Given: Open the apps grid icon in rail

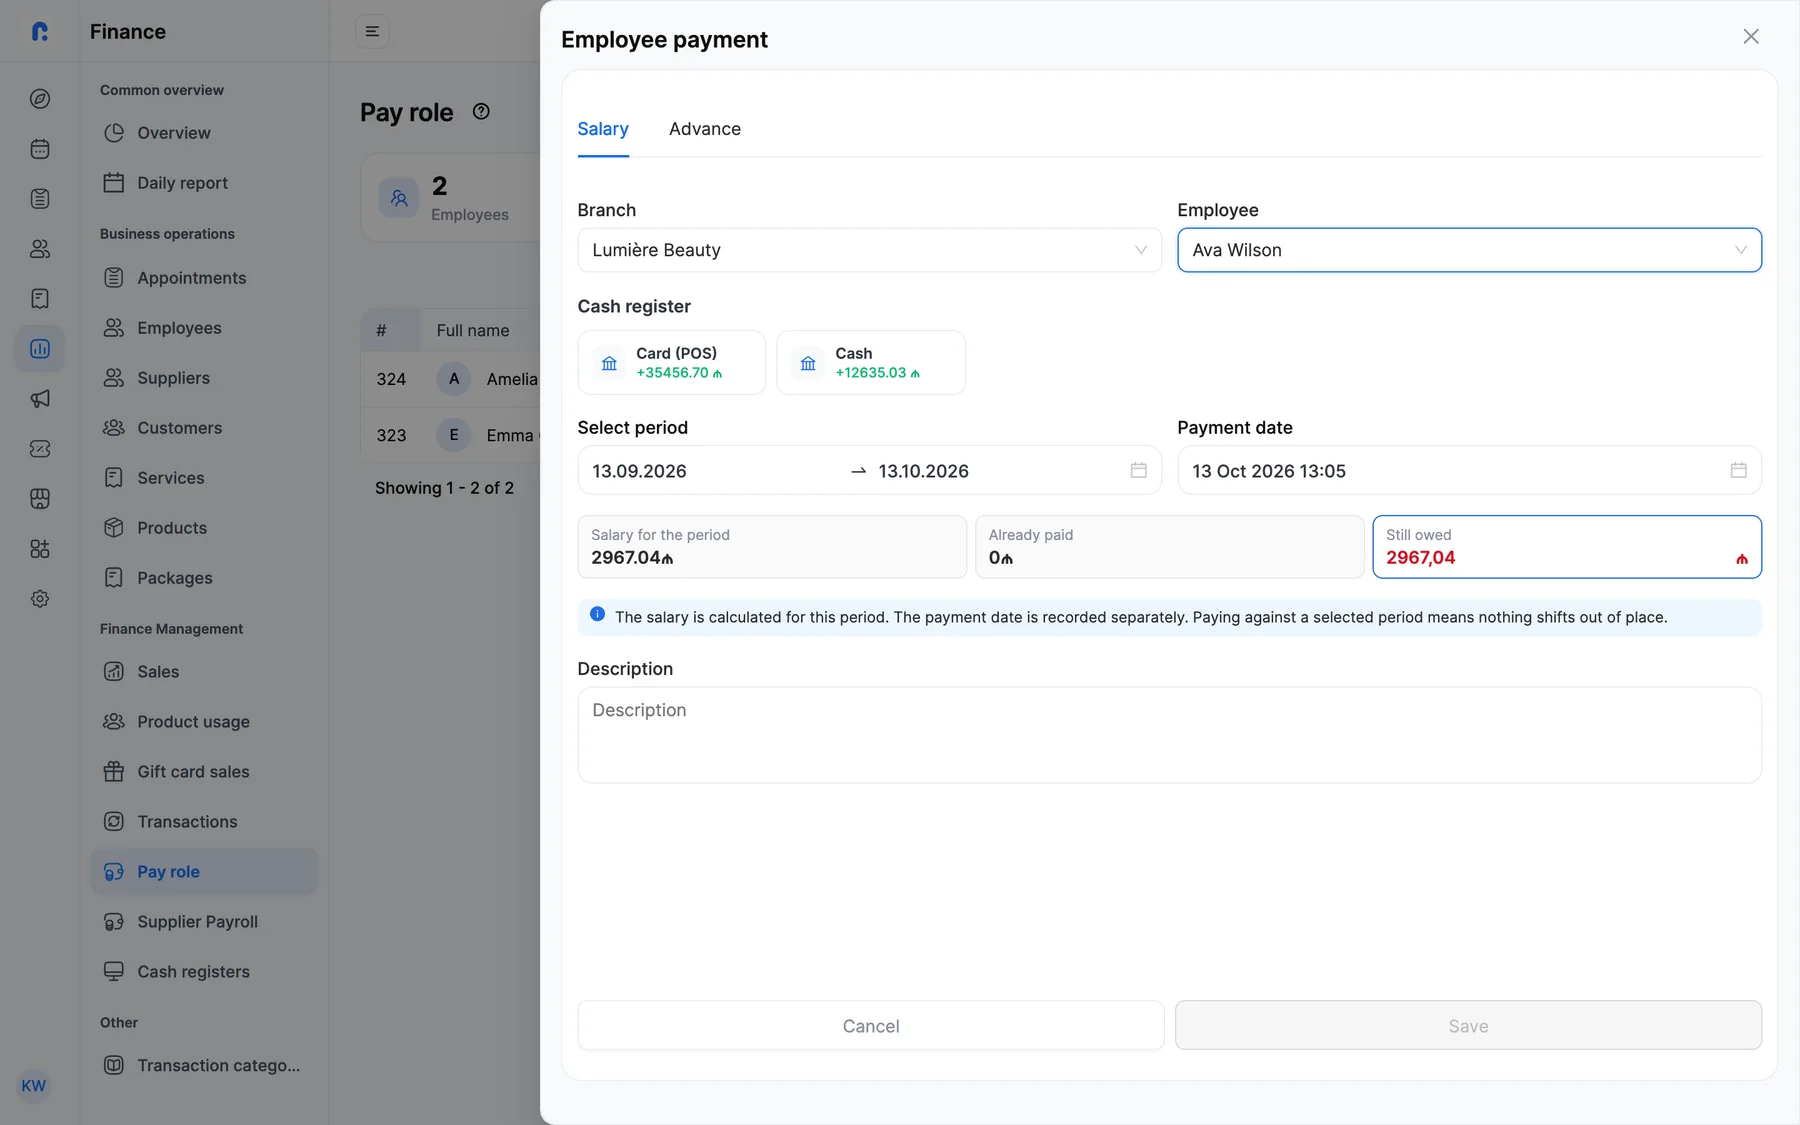Looking at the screenshot, I should tap(40, 549).
